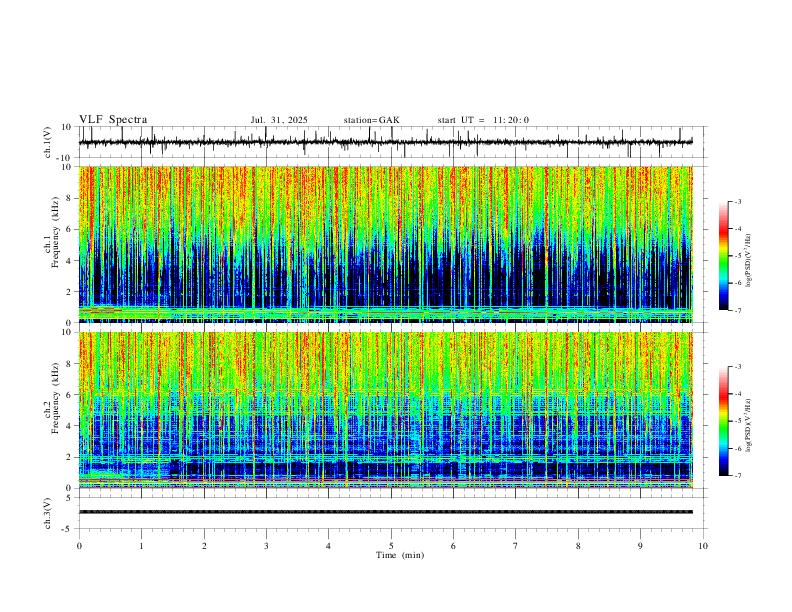Click the "ch.1(V)" waveform axis label
The image size is (792, 612).
48,142
